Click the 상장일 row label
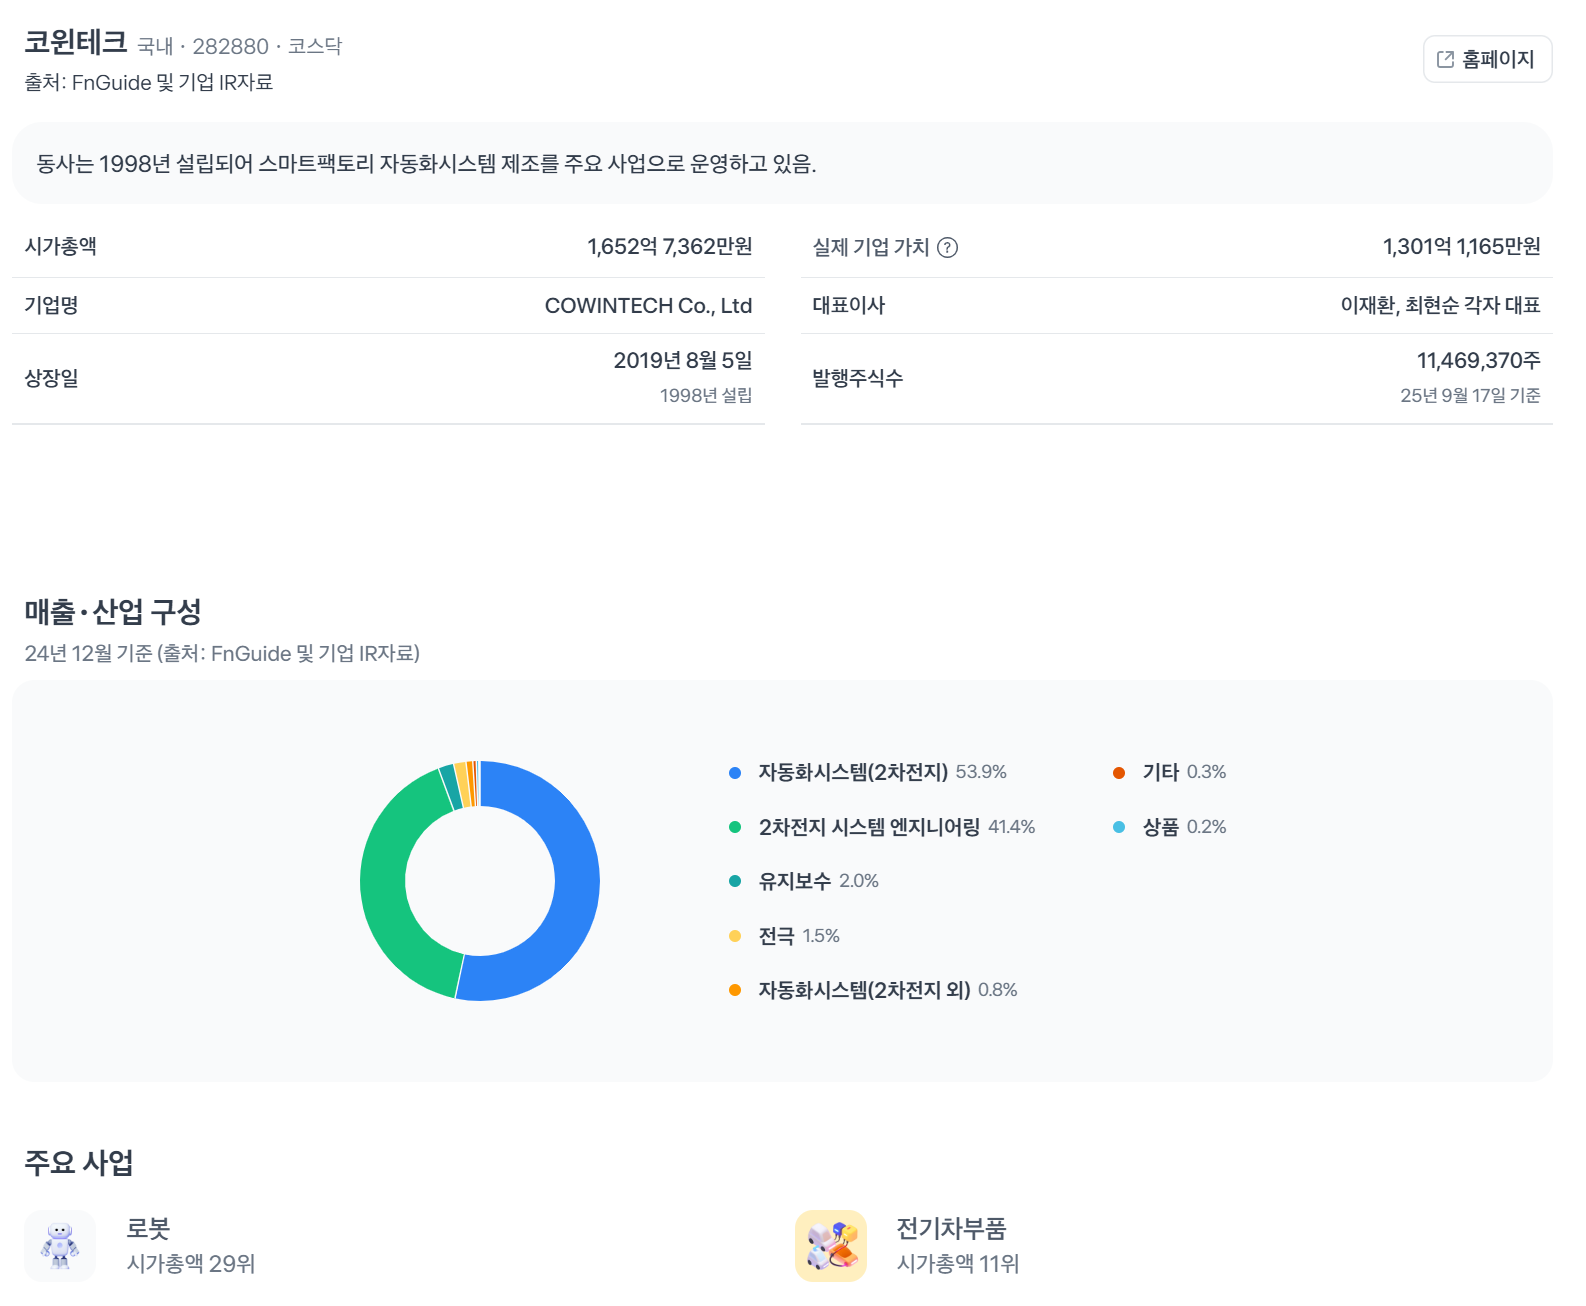 coord(51,378)
